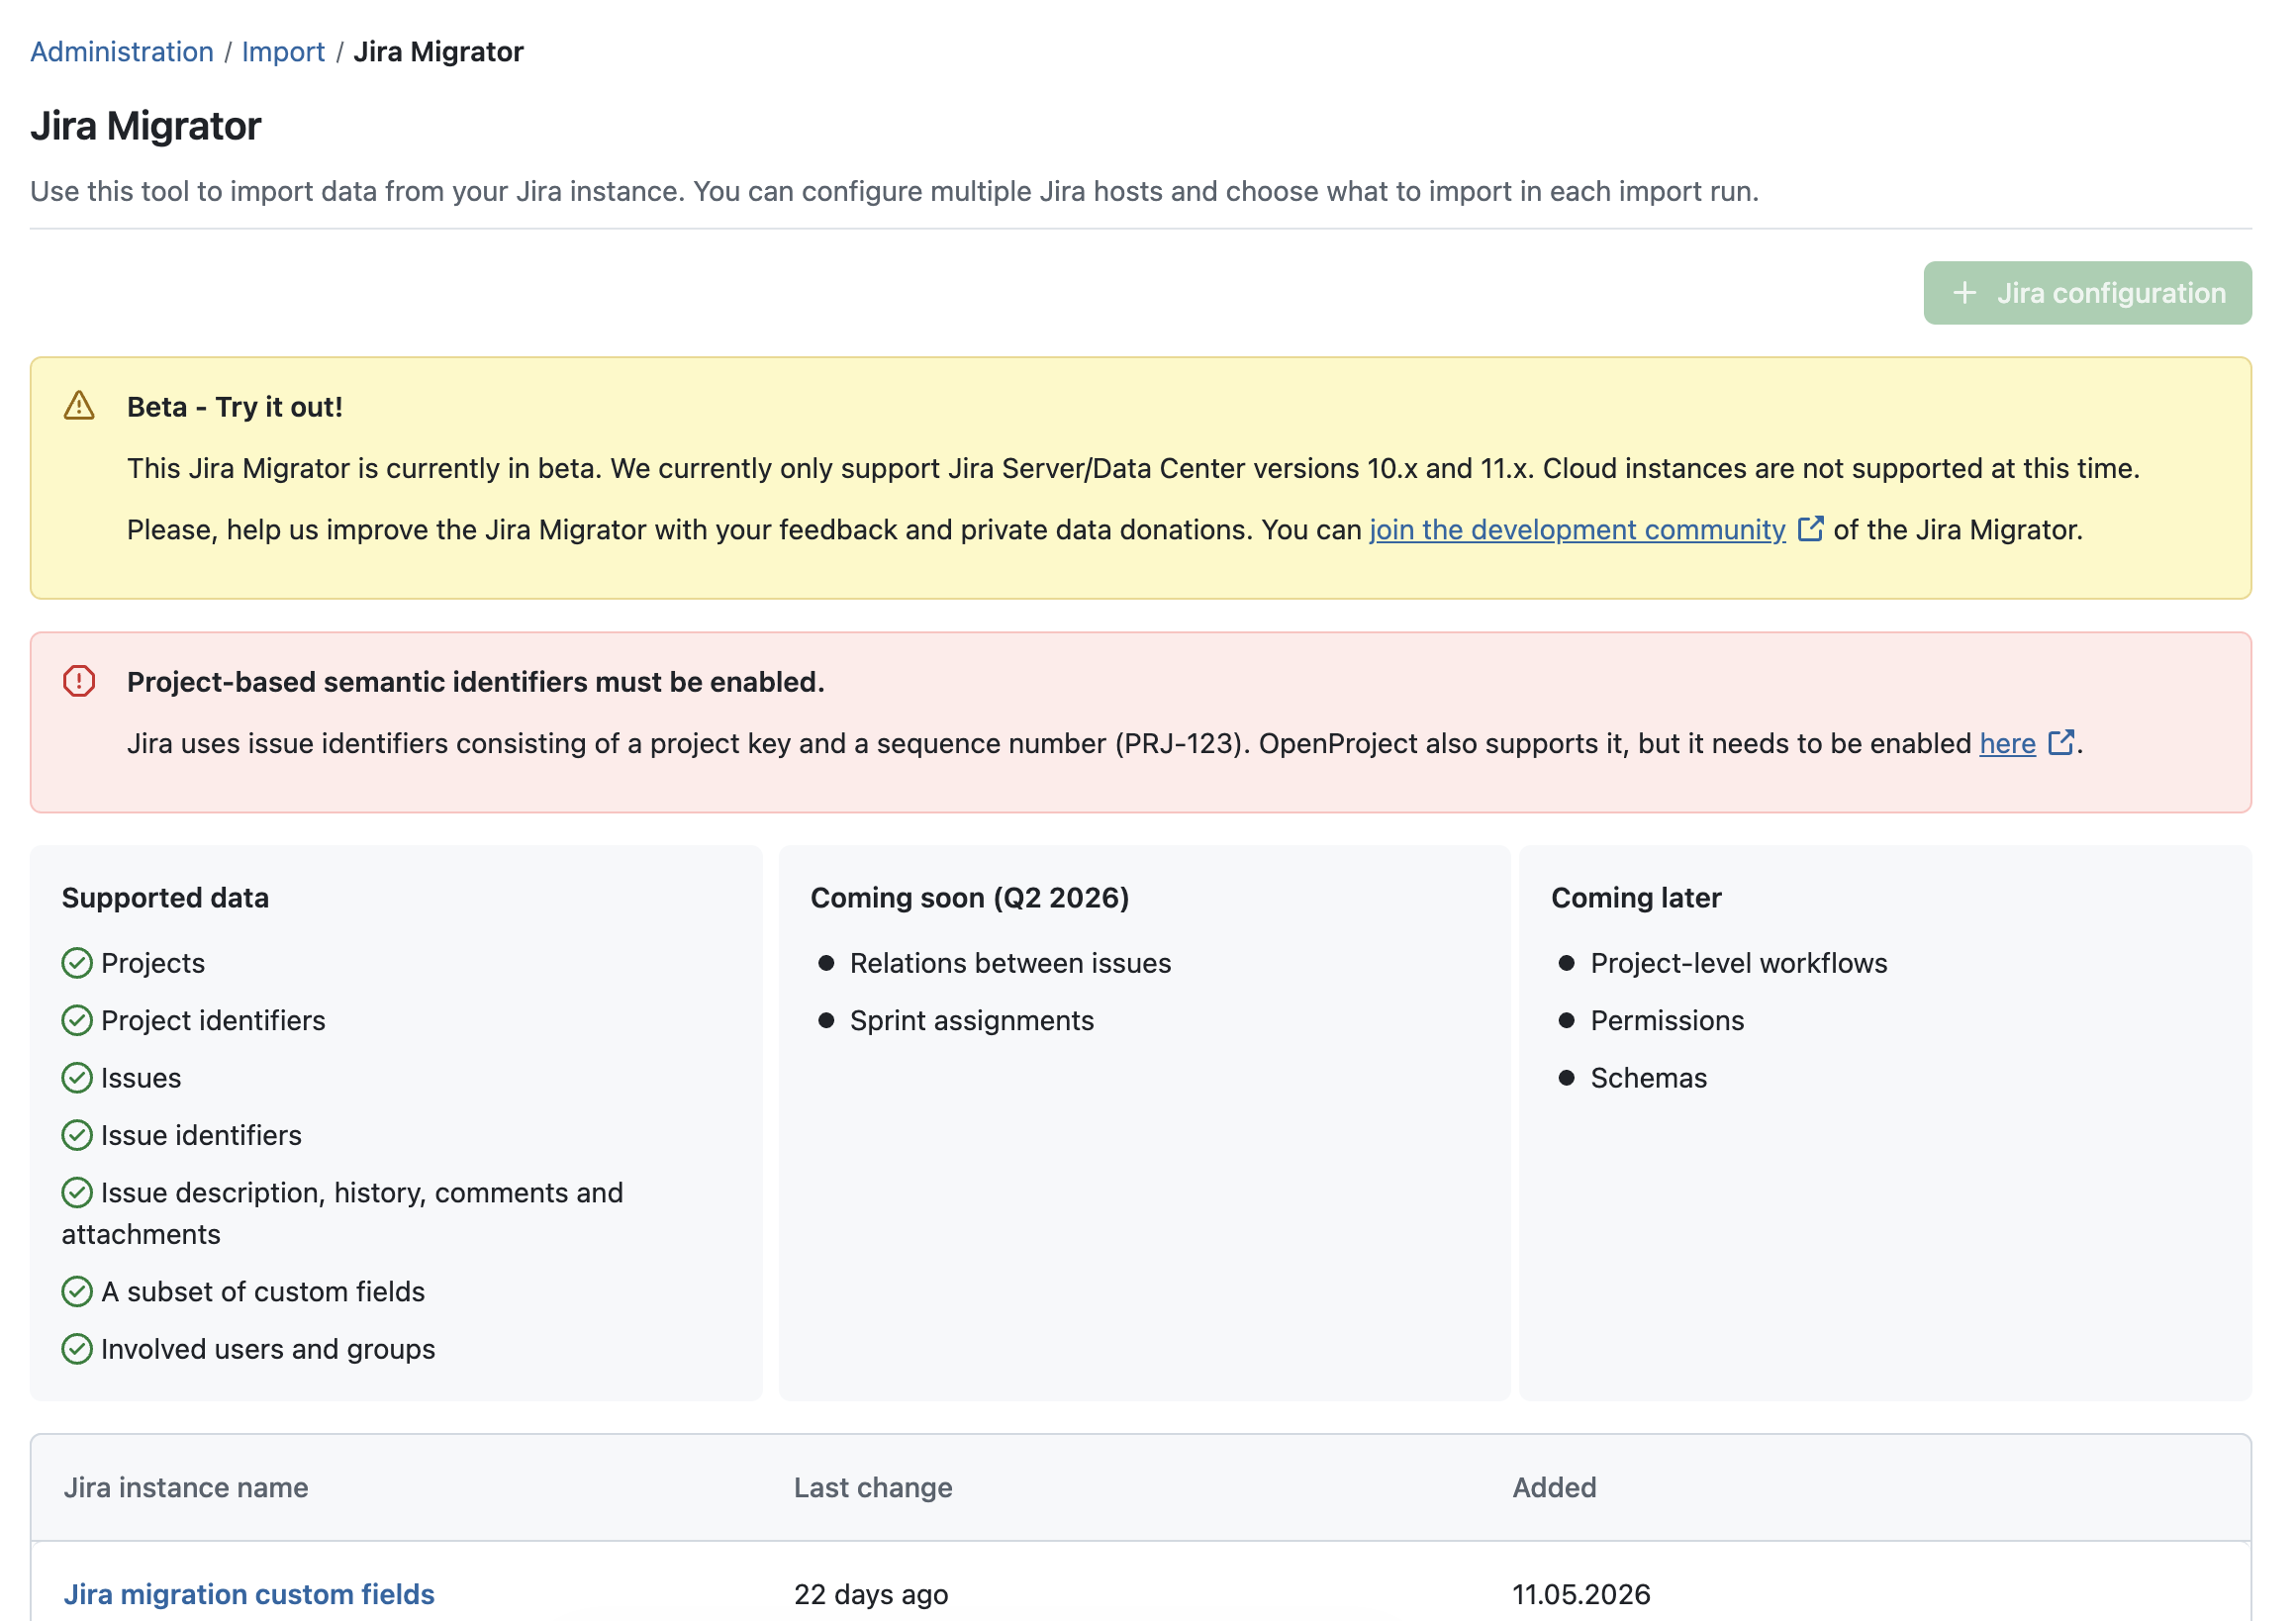Follow the 'here' link to enable identifiers
This screenshot has width=2296, height=1621.
(2007, 744)
